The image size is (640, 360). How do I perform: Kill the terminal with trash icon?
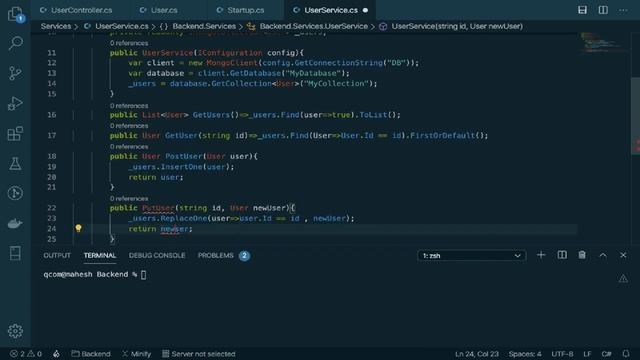pyautogui.click(x=582, y=255)
